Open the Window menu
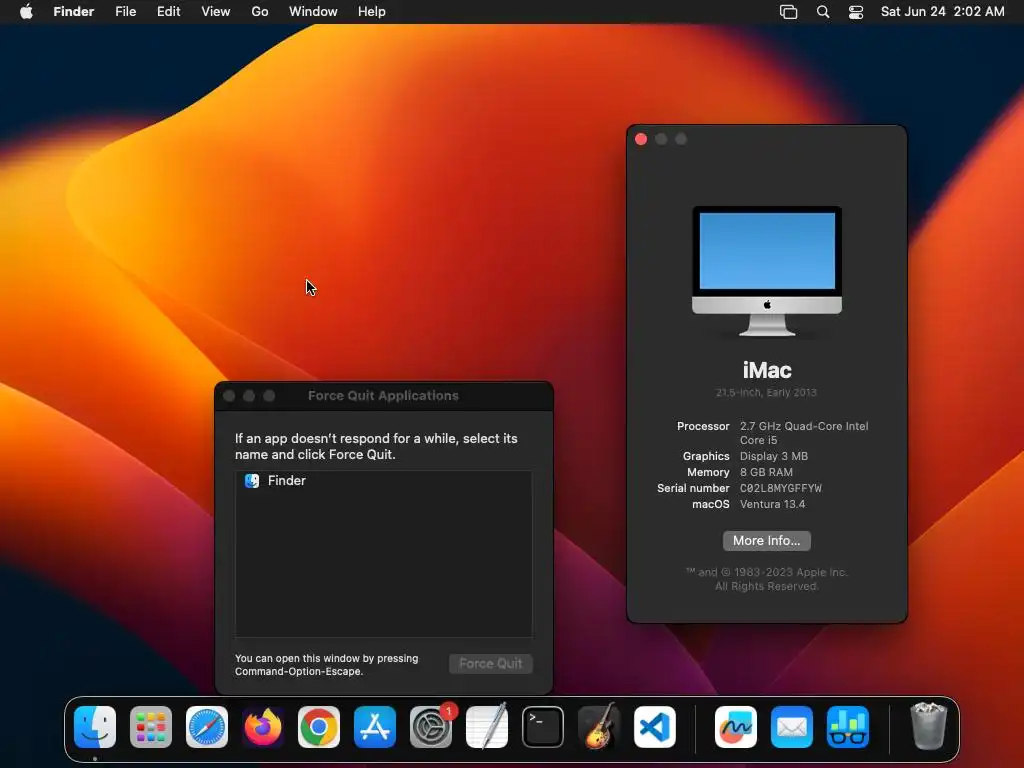The width and height of the screenshot is (1024, 768). (313, 12)
